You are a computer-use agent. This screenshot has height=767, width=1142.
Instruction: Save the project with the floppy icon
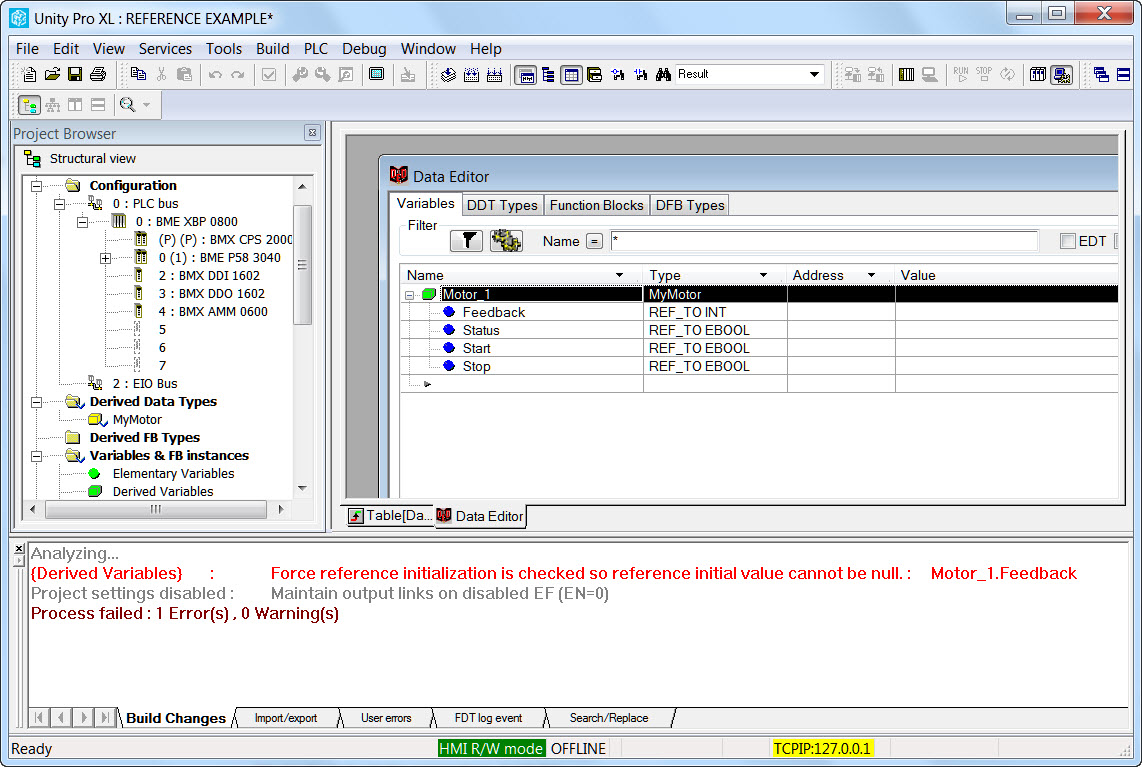[74, 74]
